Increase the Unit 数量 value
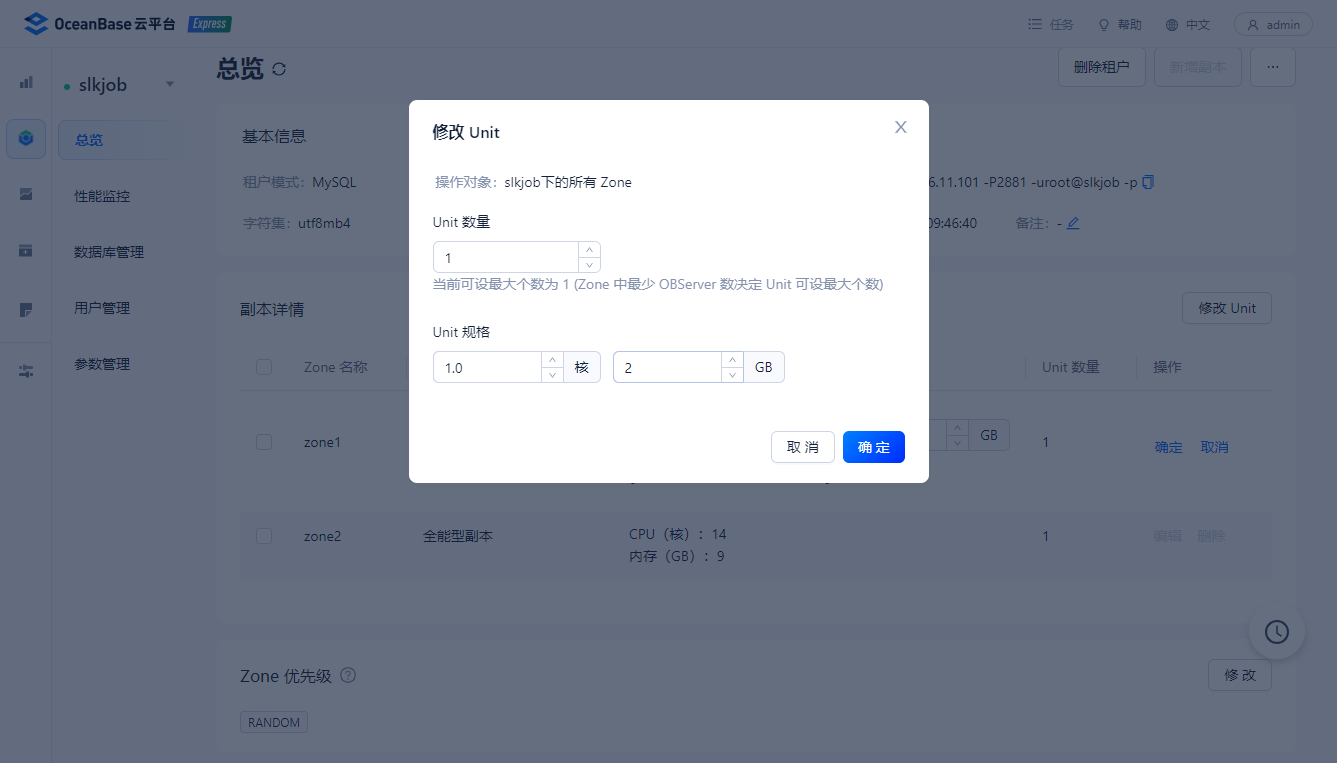 pos(590,249)
